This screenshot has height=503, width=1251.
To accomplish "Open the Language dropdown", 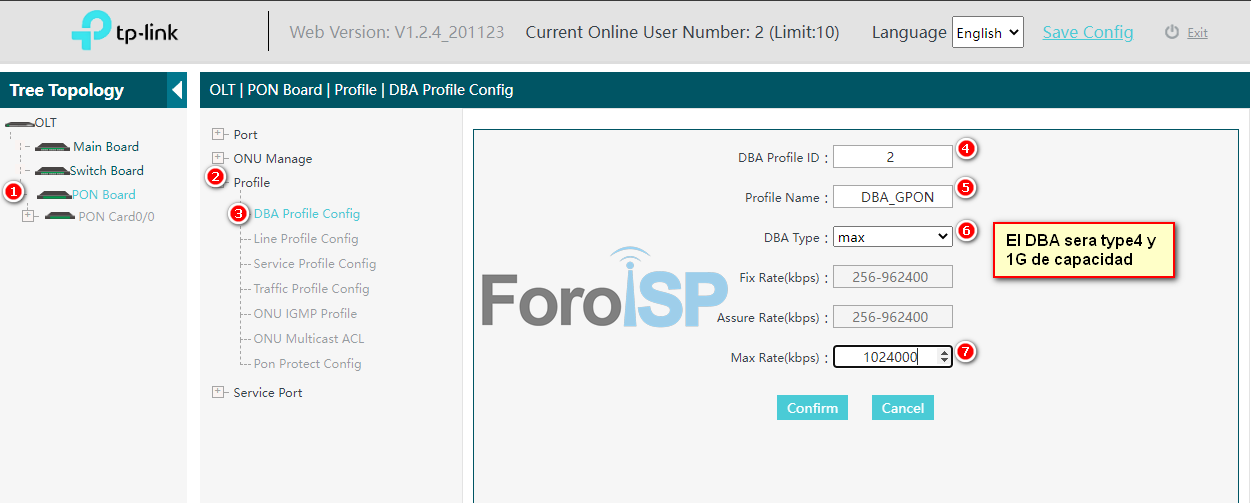I will coord(987,32).
